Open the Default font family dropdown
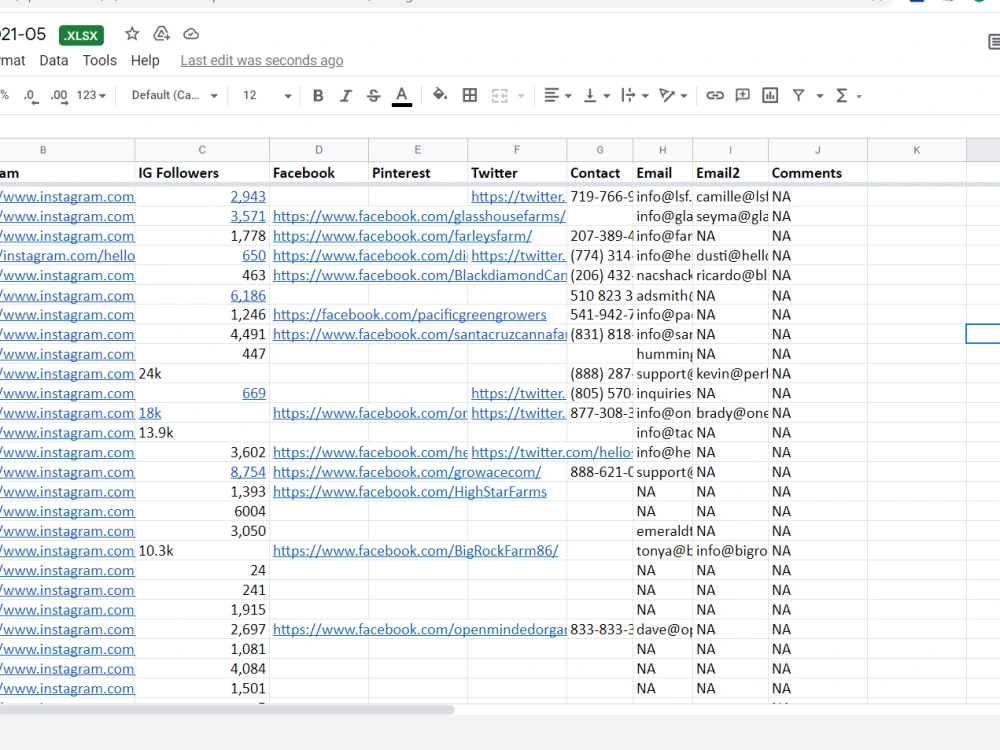 tap(174, 96)
